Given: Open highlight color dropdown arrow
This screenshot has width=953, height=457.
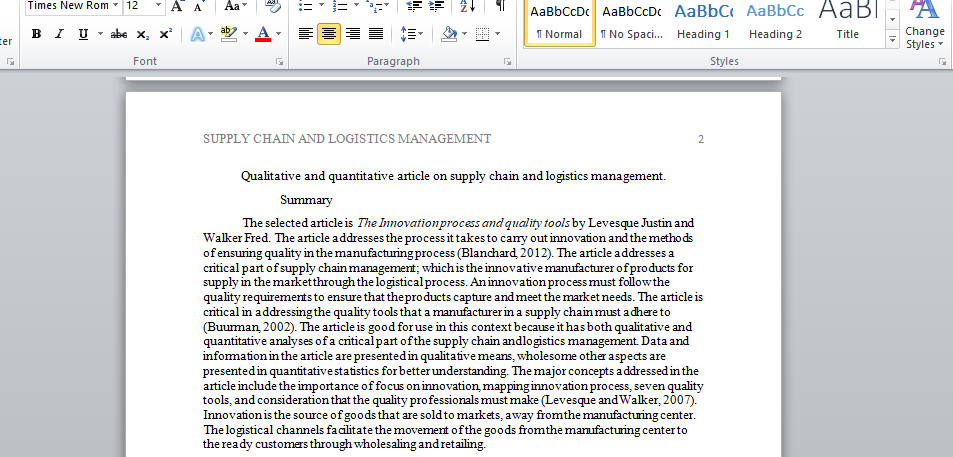Looking at the screenshot, I should click(x=246, y=35).
